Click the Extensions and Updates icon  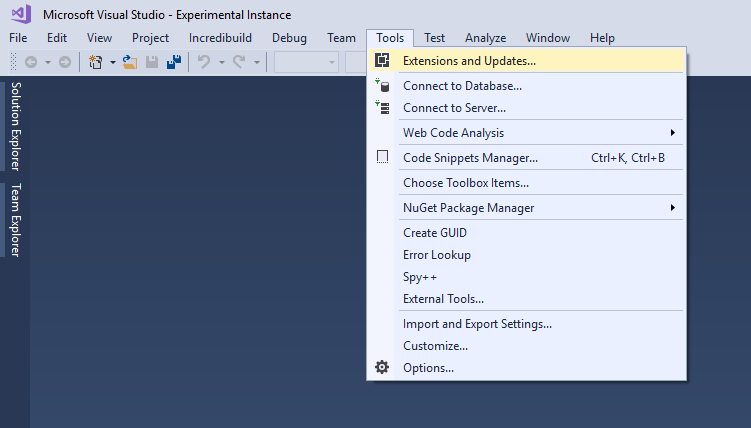(382, 60)
